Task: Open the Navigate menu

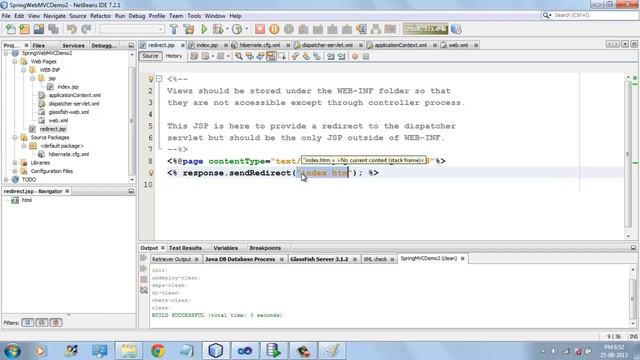Action: 54,16
